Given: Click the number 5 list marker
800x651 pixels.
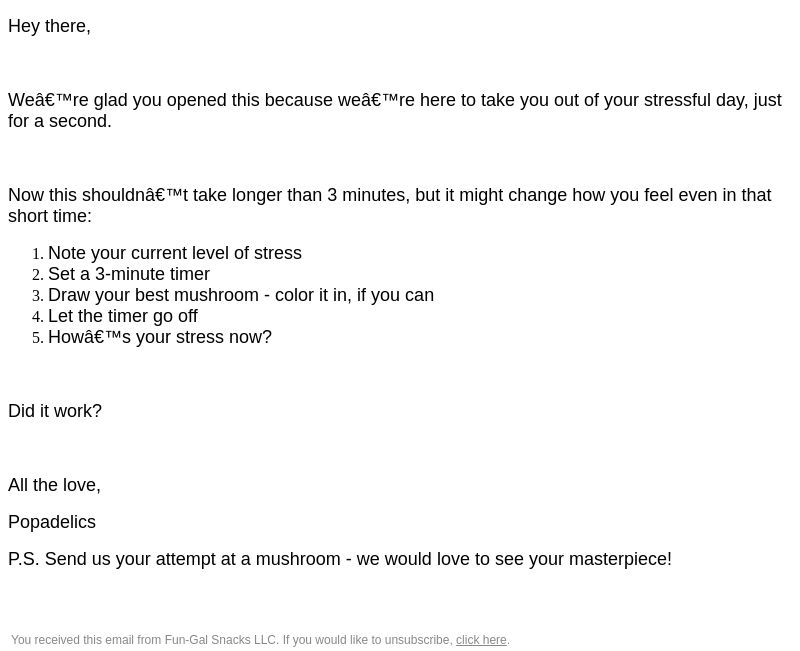Looking at the screenshot, I should (38, 337).
